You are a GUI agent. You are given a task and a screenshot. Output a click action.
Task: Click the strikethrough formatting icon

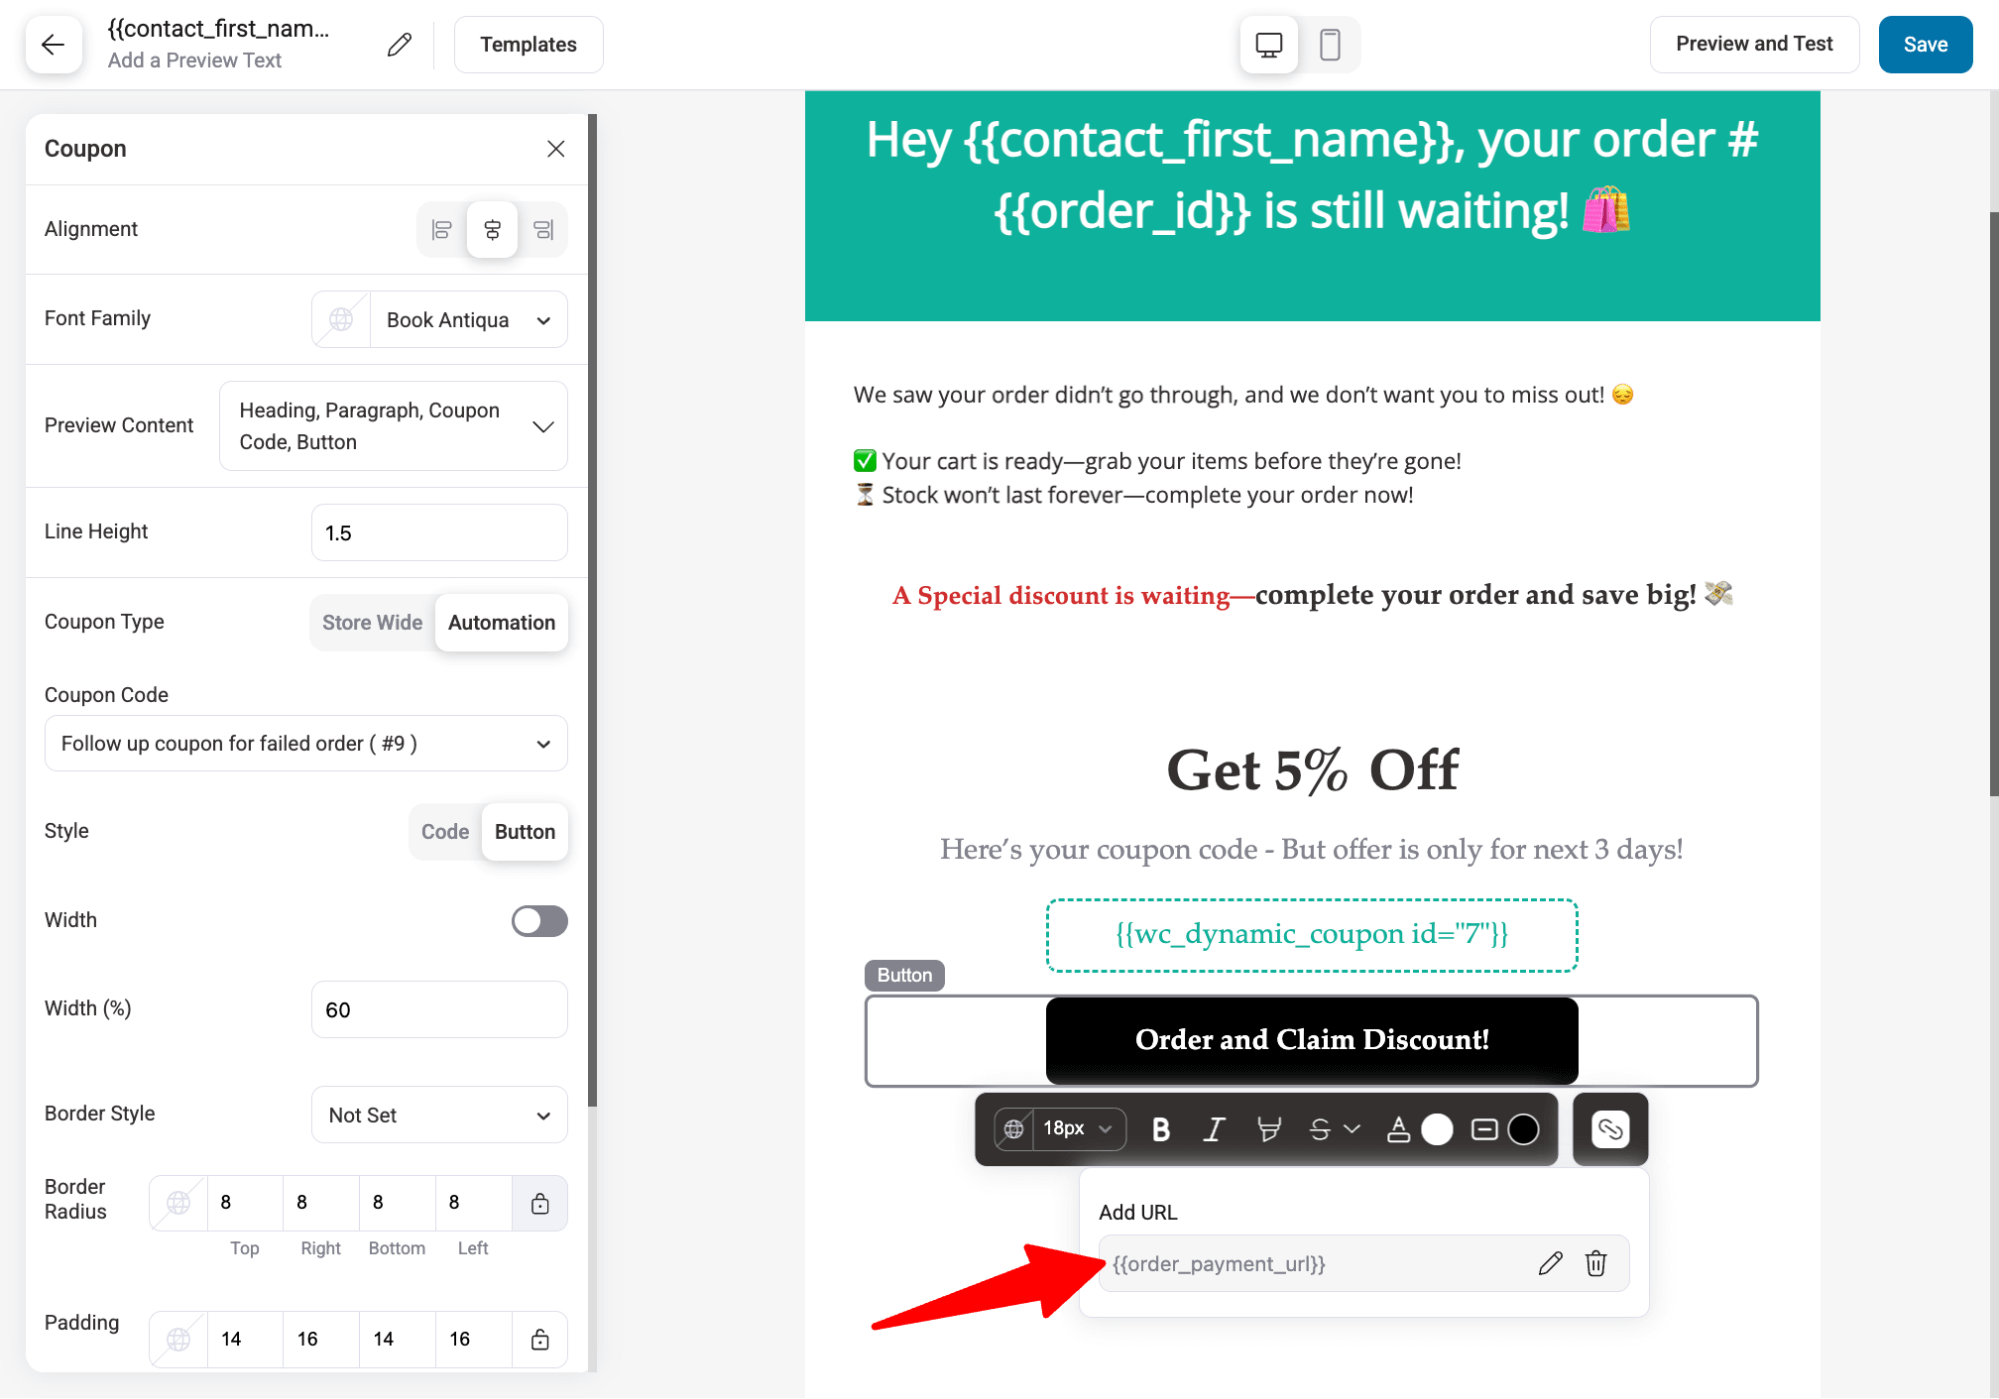pos(1318,1129)
